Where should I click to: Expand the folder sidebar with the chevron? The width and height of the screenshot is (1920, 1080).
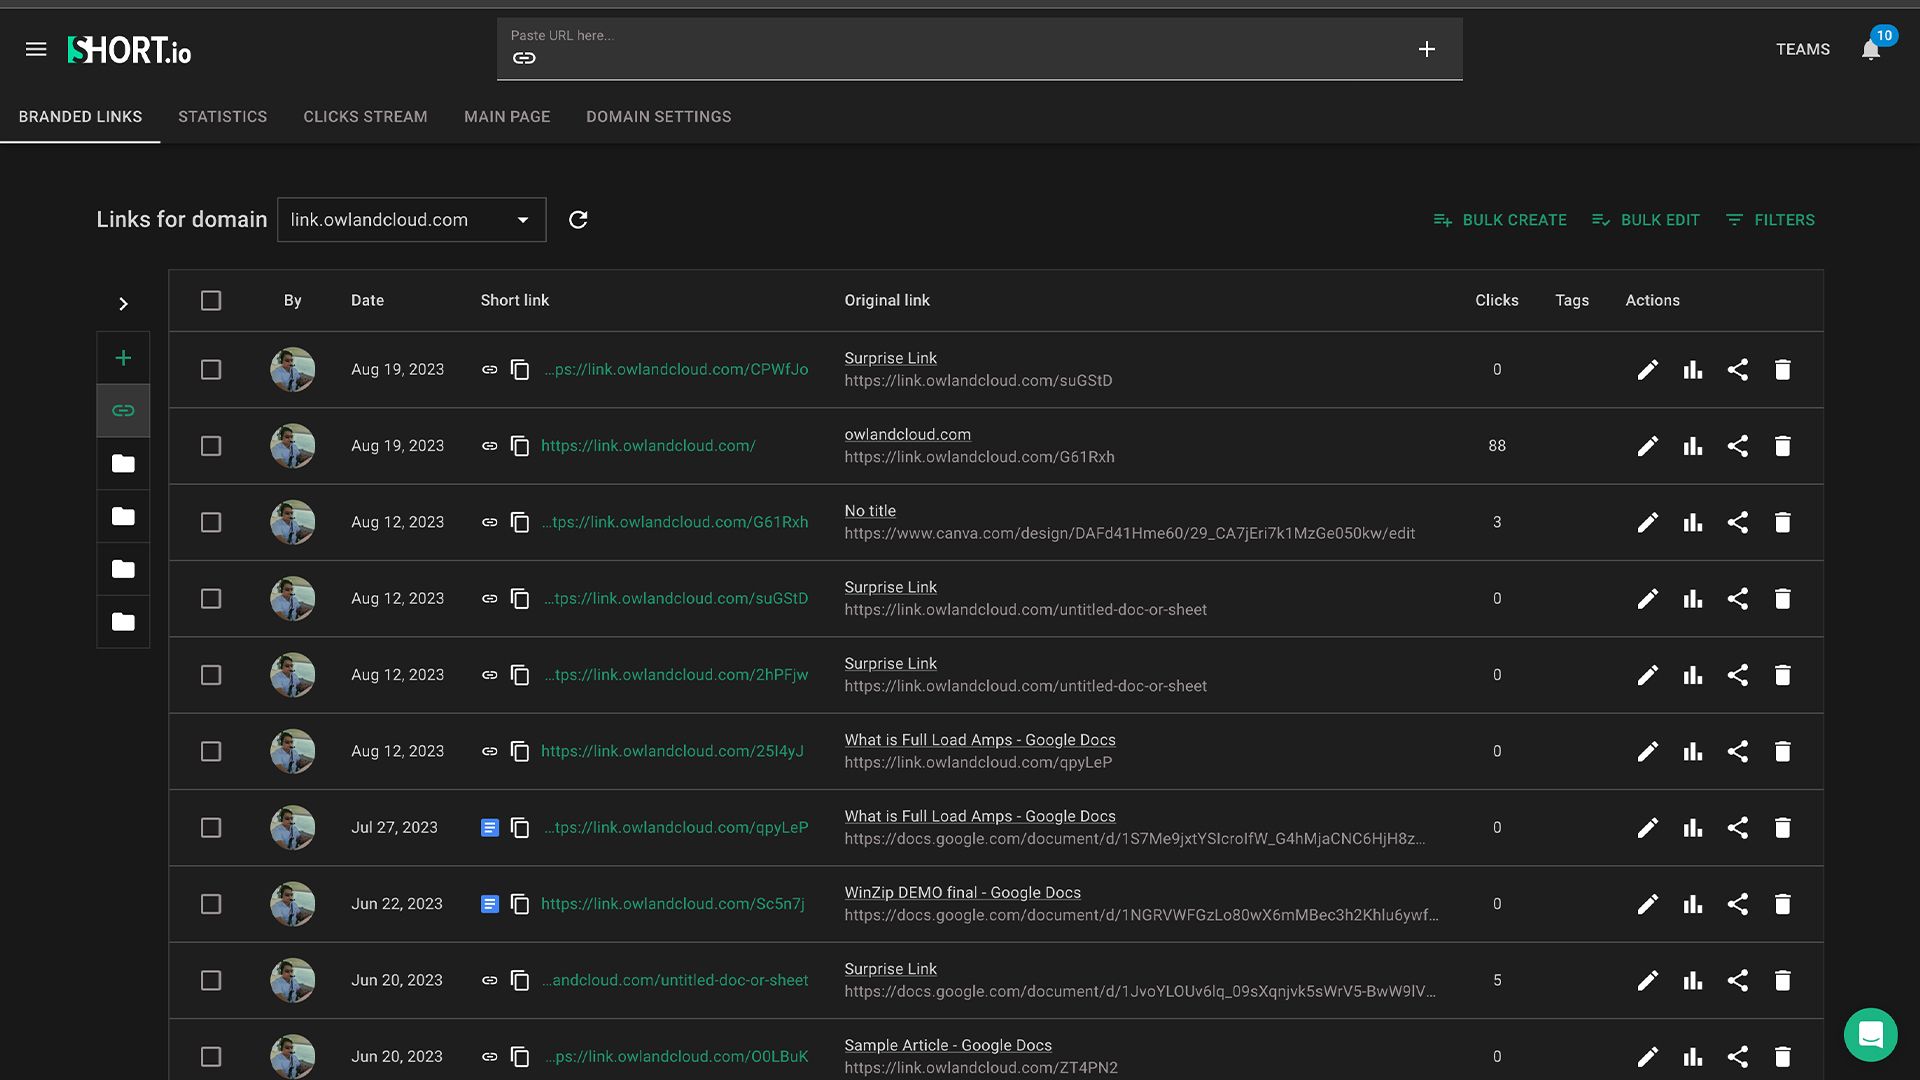tap(123, 304)
